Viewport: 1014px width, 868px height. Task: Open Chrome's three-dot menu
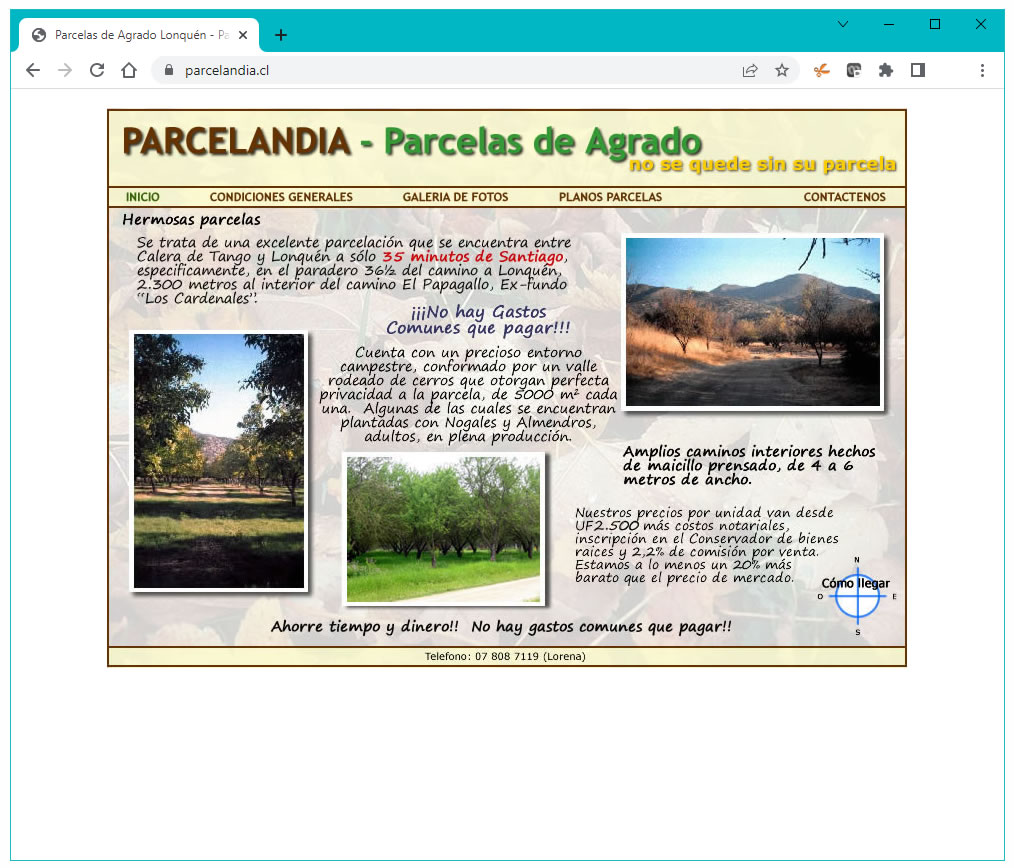(x=982, y=71)
